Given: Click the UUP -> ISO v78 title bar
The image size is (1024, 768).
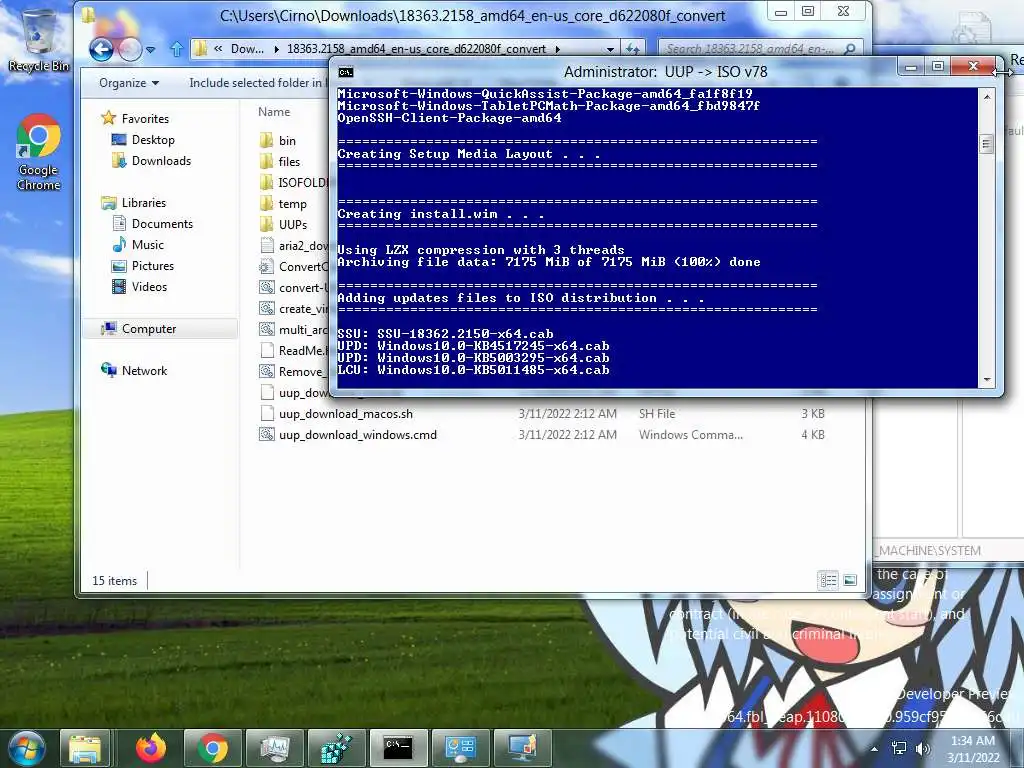Looking at the screenshot, I should click(x=665, y=72).
